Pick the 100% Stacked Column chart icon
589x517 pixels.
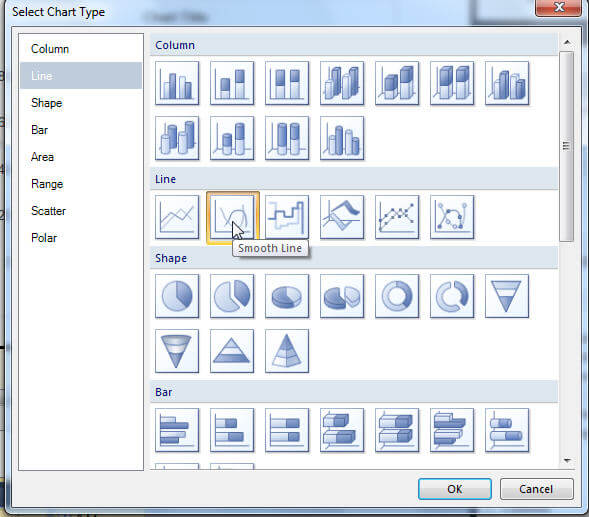(x=287, y=83)
